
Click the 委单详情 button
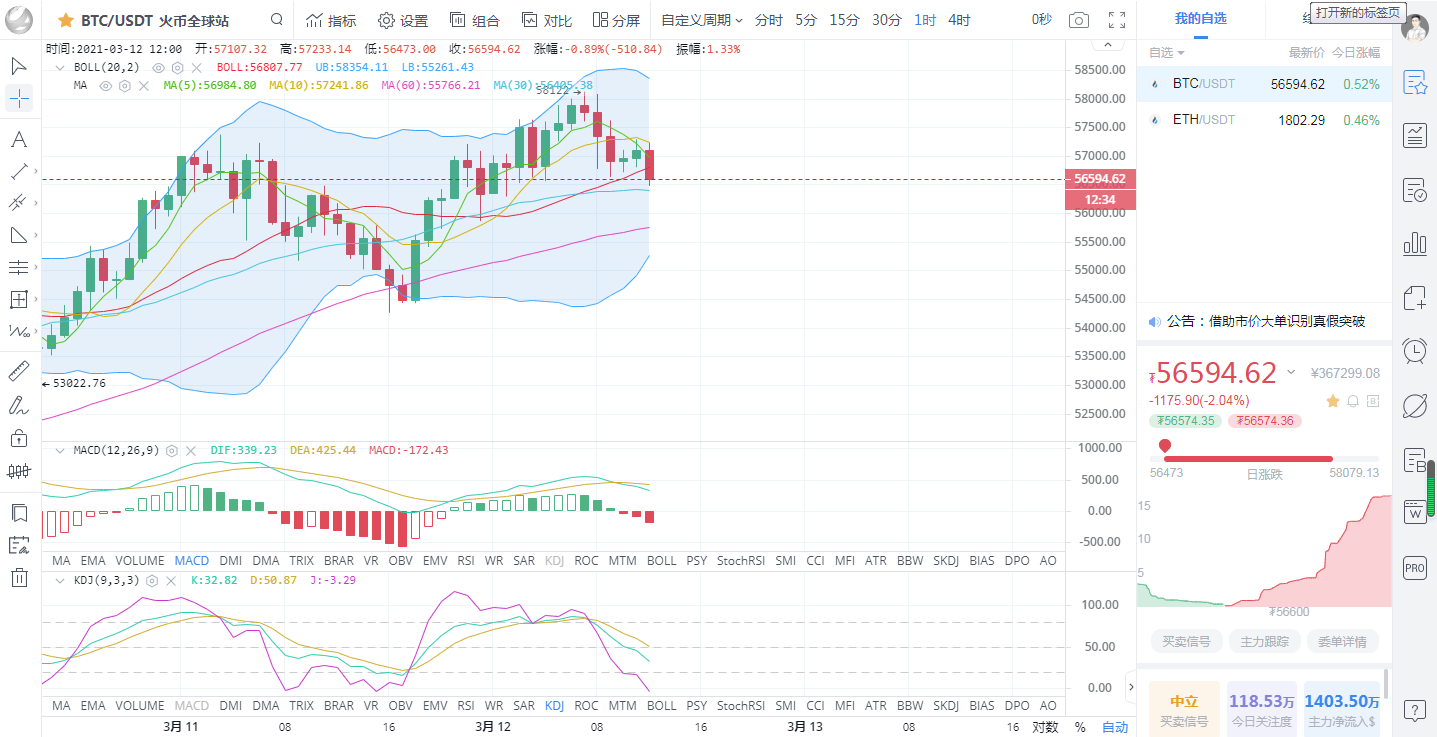pyautogui.click(x=1342, y=641)
